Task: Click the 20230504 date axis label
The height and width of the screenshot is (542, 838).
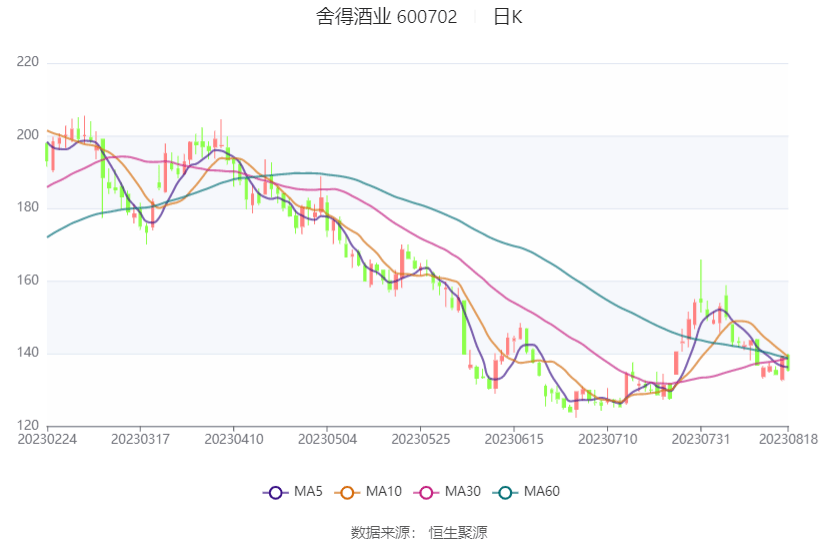Action: point(327,439)
